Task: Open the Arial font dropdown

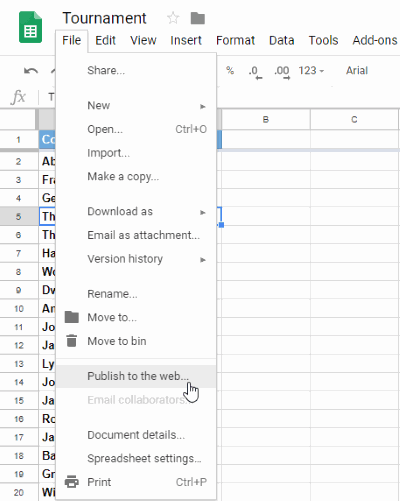Action: [x=357, y=70]
